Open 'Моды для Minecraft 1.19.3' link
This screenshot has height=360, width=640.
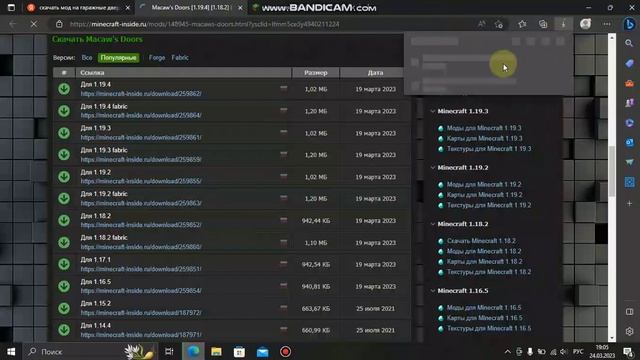coord(484,128)
